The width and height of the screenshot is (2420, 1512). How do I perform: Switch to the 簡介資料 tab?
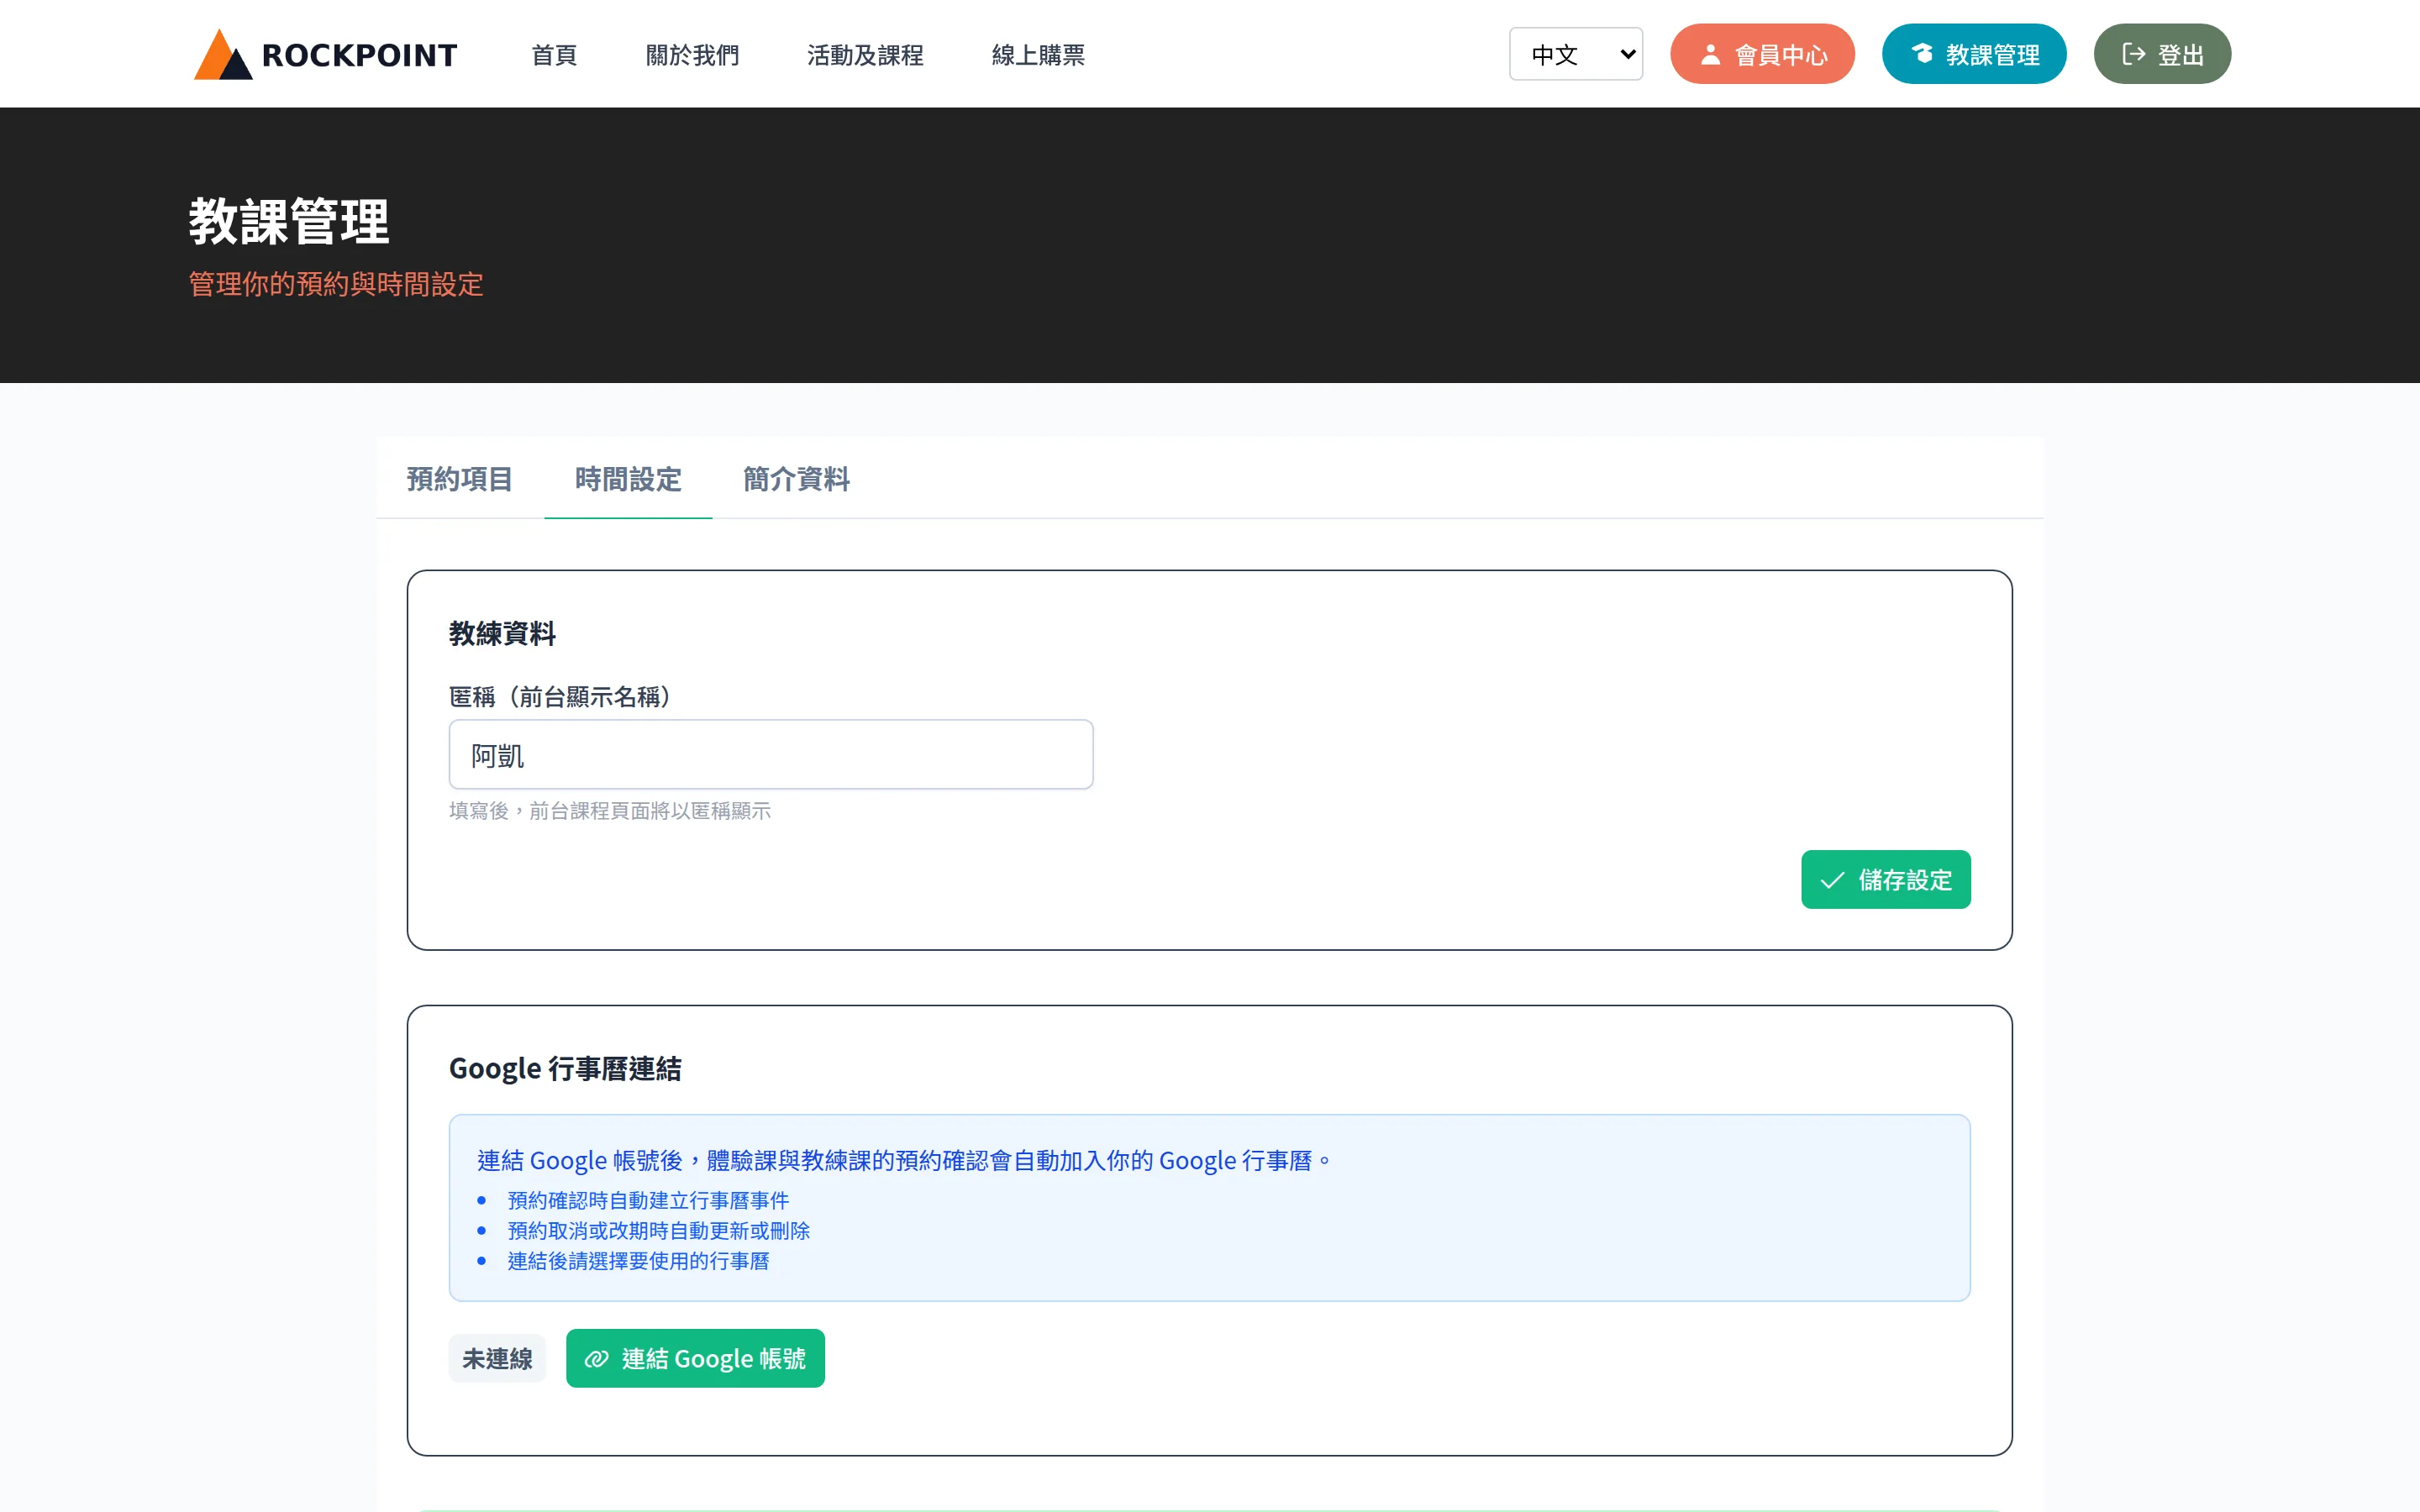click(796, 479)
